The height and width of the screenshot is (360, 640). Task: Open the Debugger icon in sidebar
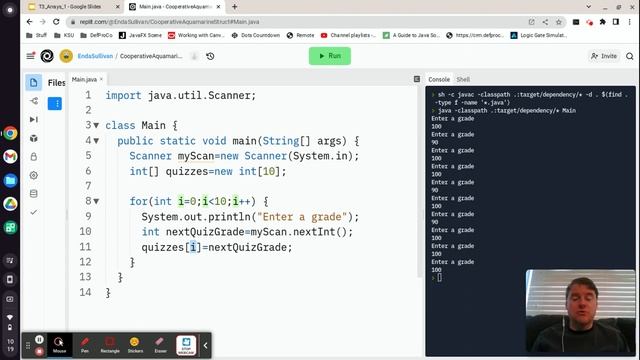[34, 119]
